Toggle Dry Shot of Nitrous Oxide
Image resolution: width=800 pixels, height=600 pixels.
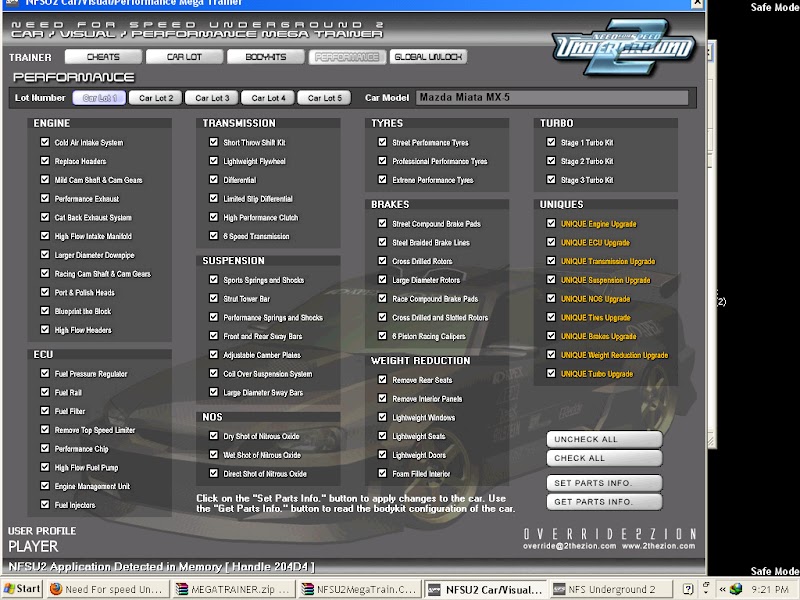214,436
